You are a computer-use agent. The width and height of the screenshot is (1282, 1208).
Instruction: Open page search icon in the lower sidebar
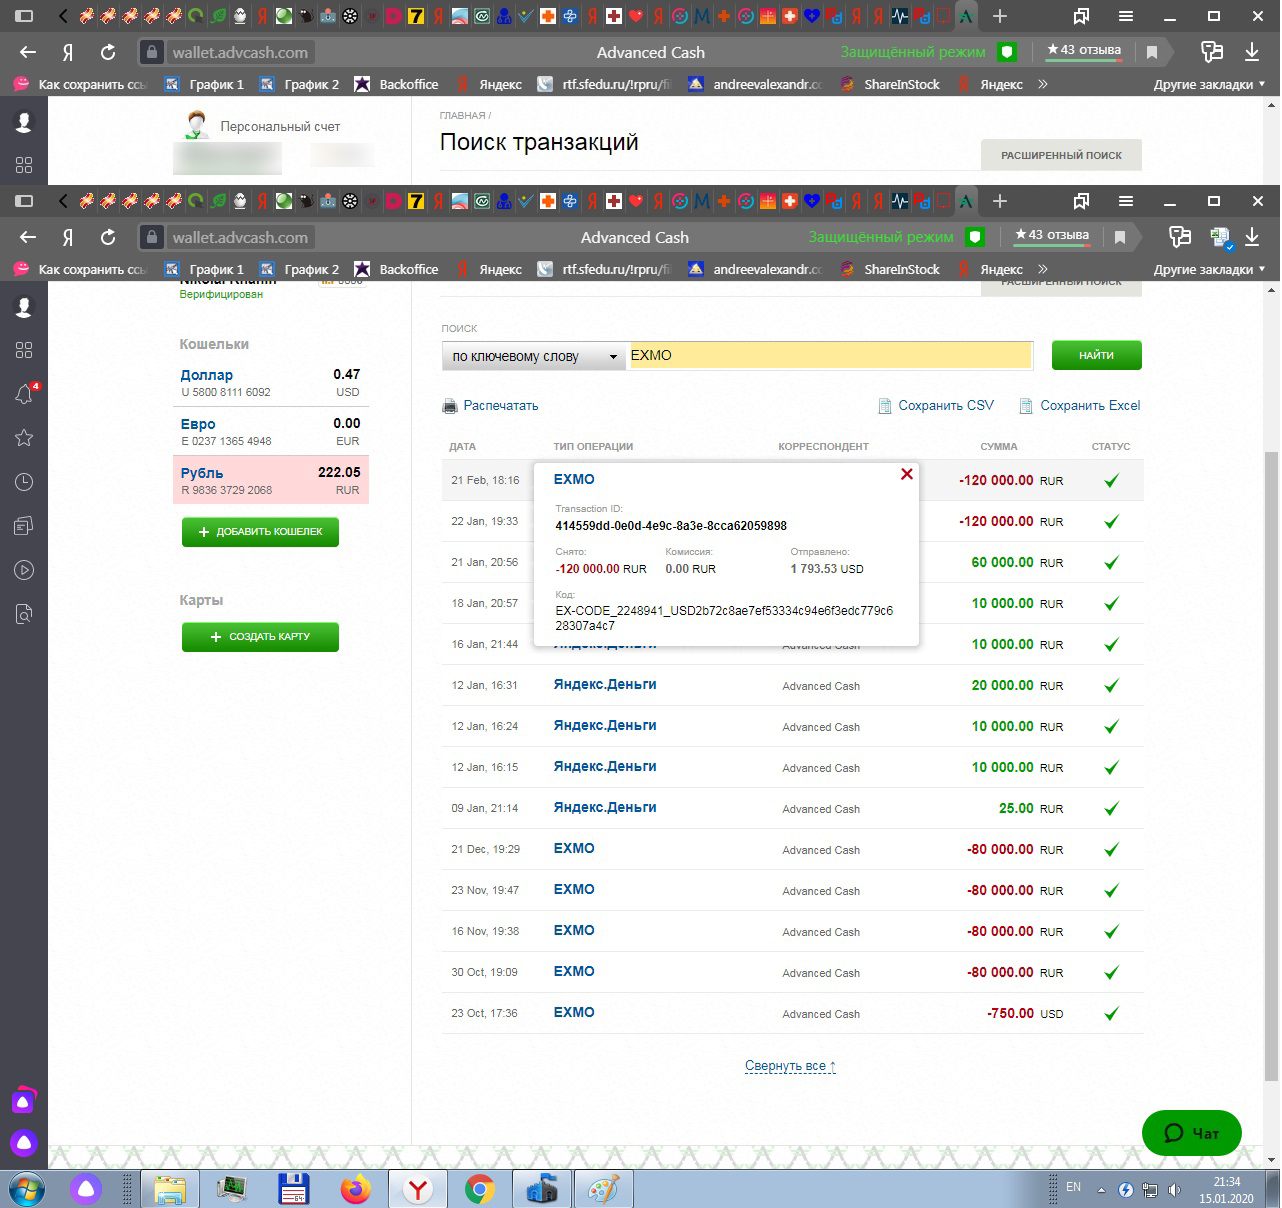pyautogui.click(x=24, y=614)
